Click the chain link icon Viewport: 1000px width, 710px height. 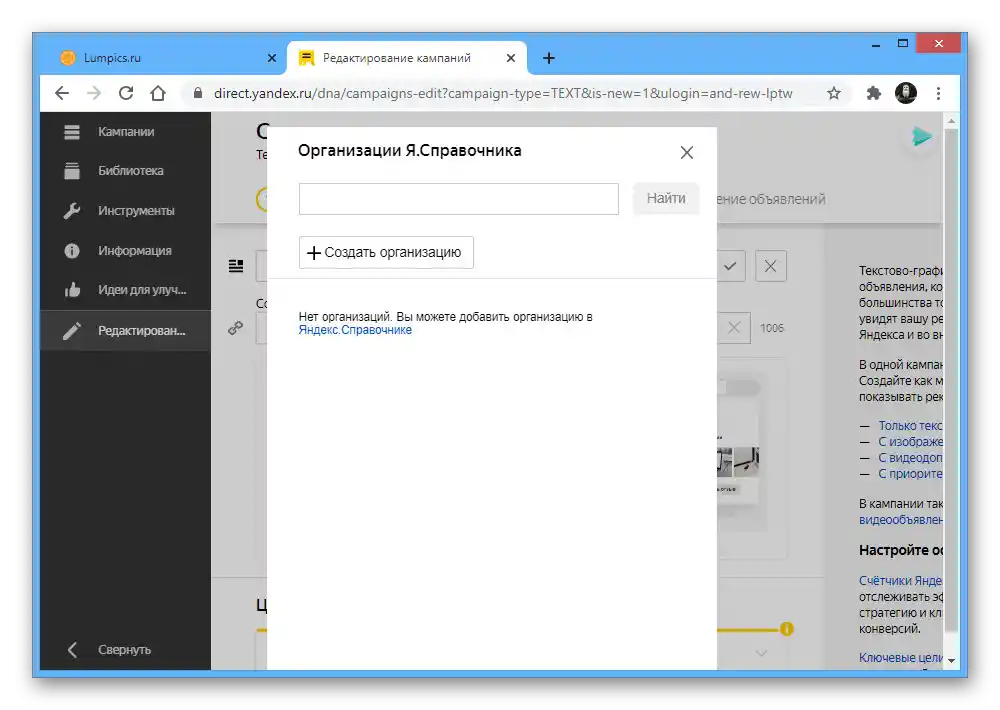click(x=235, y=328)
